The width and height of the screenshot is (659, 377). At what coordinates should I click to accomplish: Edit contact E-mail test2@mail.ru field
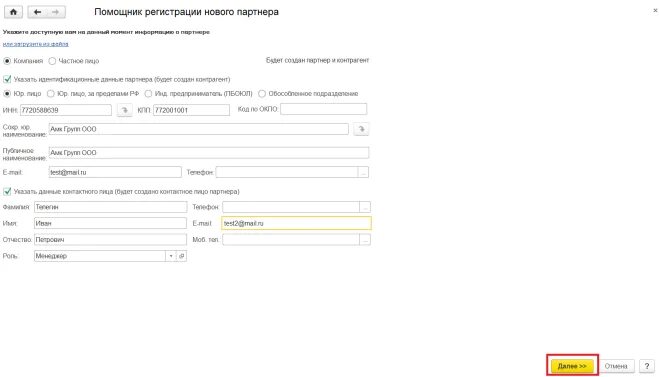[x=296, y=223]
